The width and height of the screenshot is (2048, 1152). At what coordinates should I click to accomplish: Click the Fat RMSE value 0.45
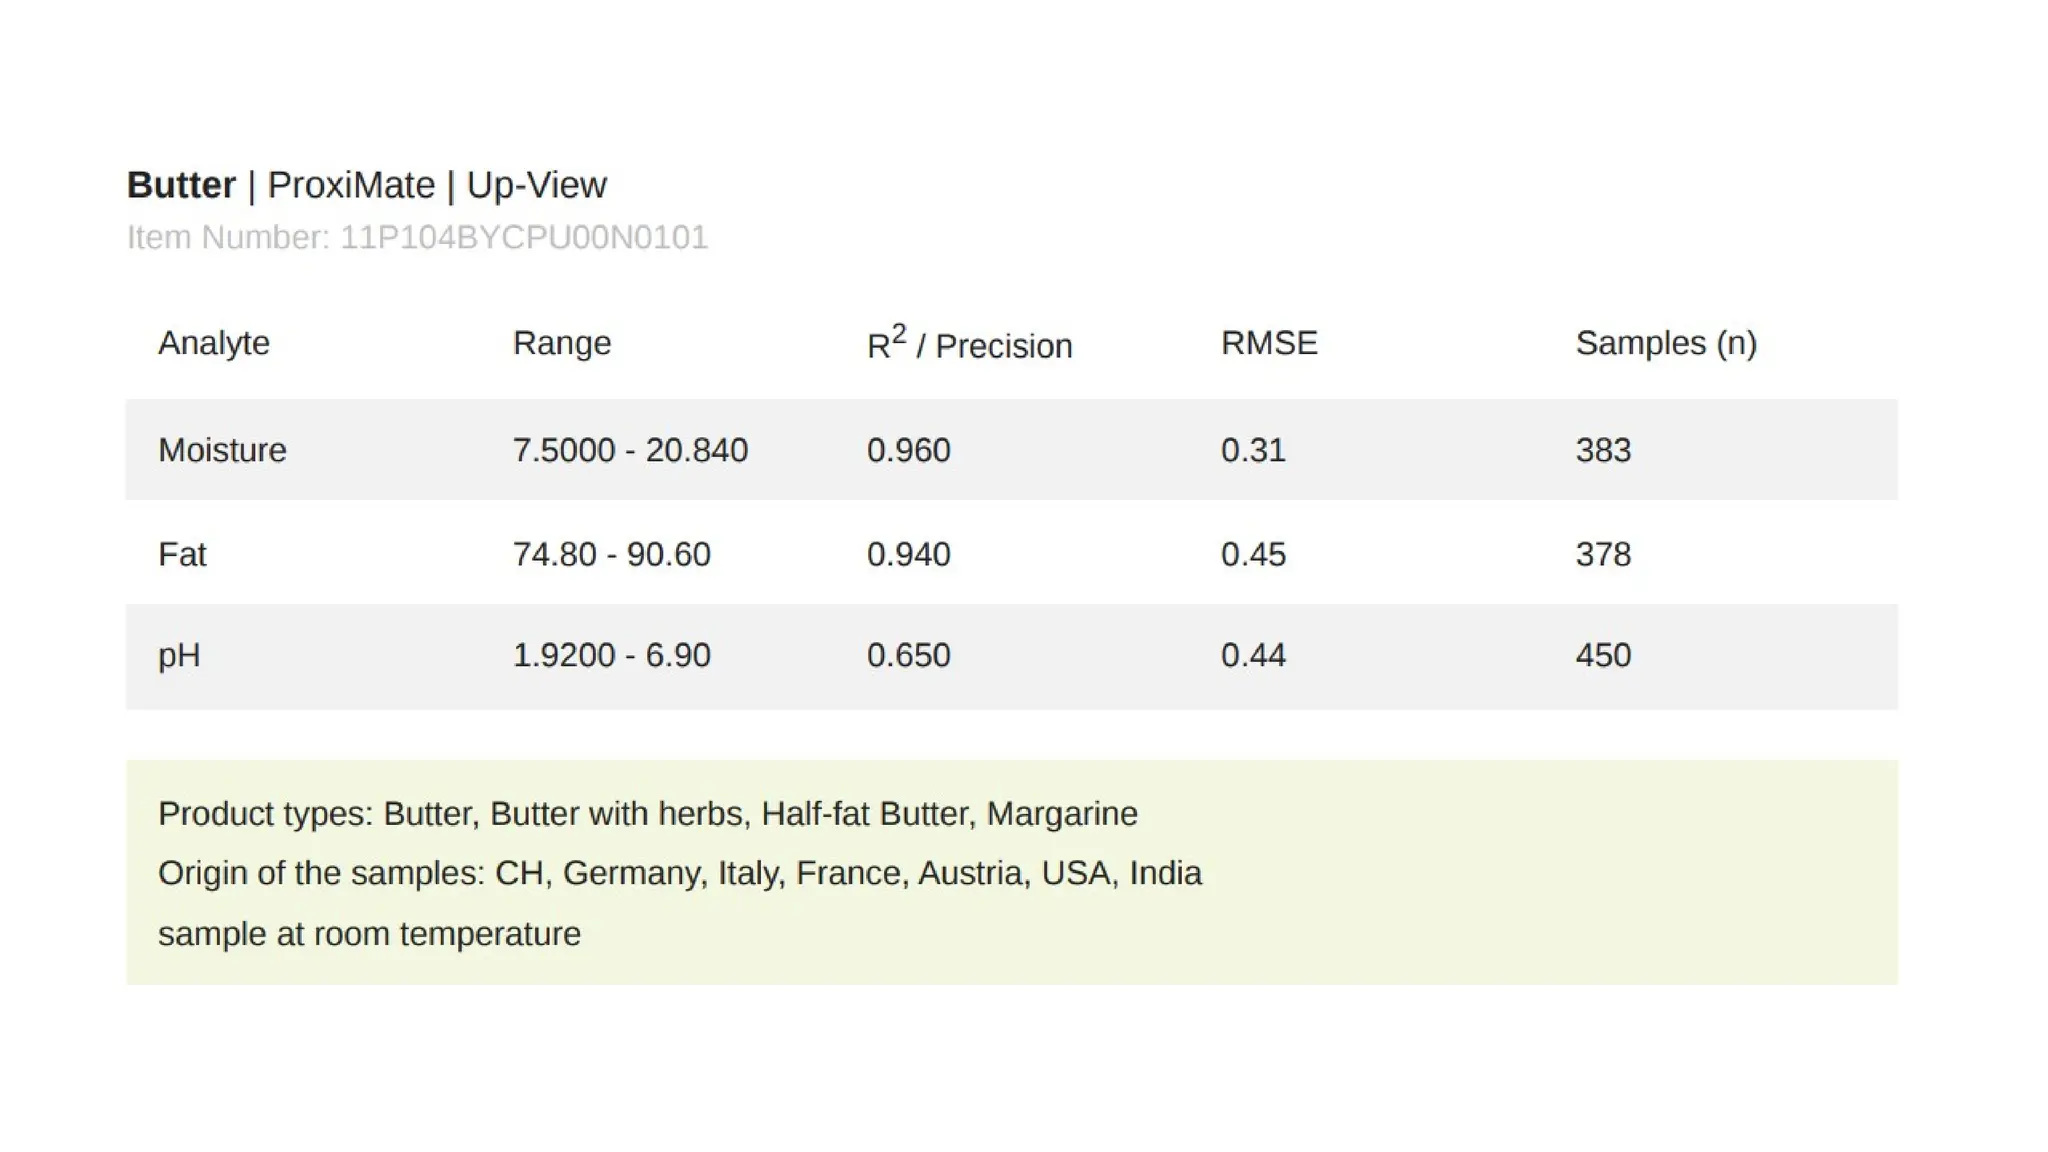click(1253, 554)
